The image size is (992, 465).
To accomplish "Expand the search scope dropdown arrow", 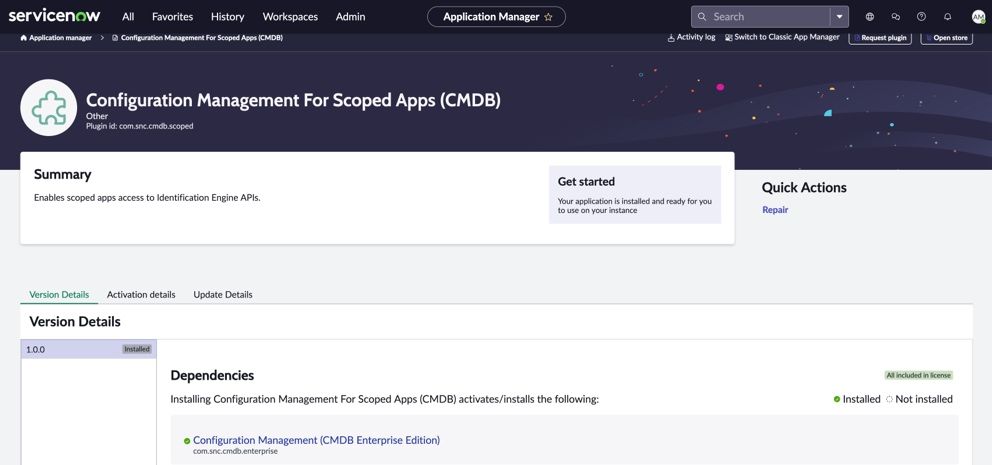I will pyautogui.click(x=840, y=17).
